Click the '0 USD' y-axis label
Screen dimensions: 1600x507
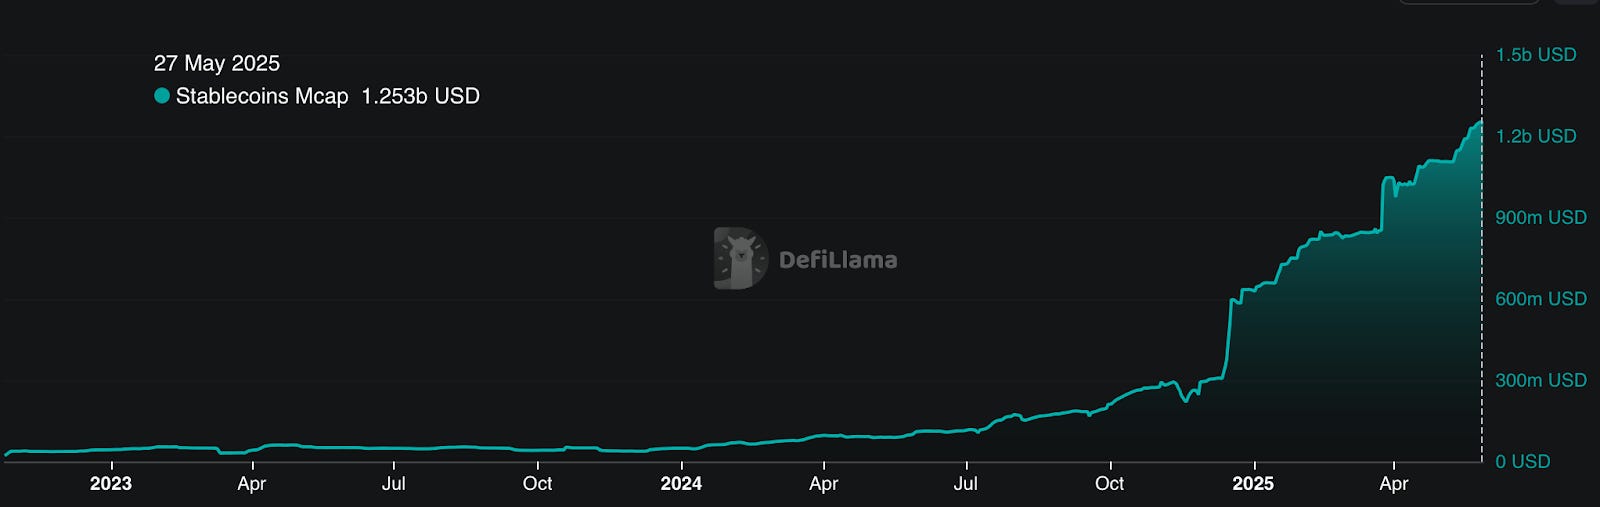(x=1523, y=462)
